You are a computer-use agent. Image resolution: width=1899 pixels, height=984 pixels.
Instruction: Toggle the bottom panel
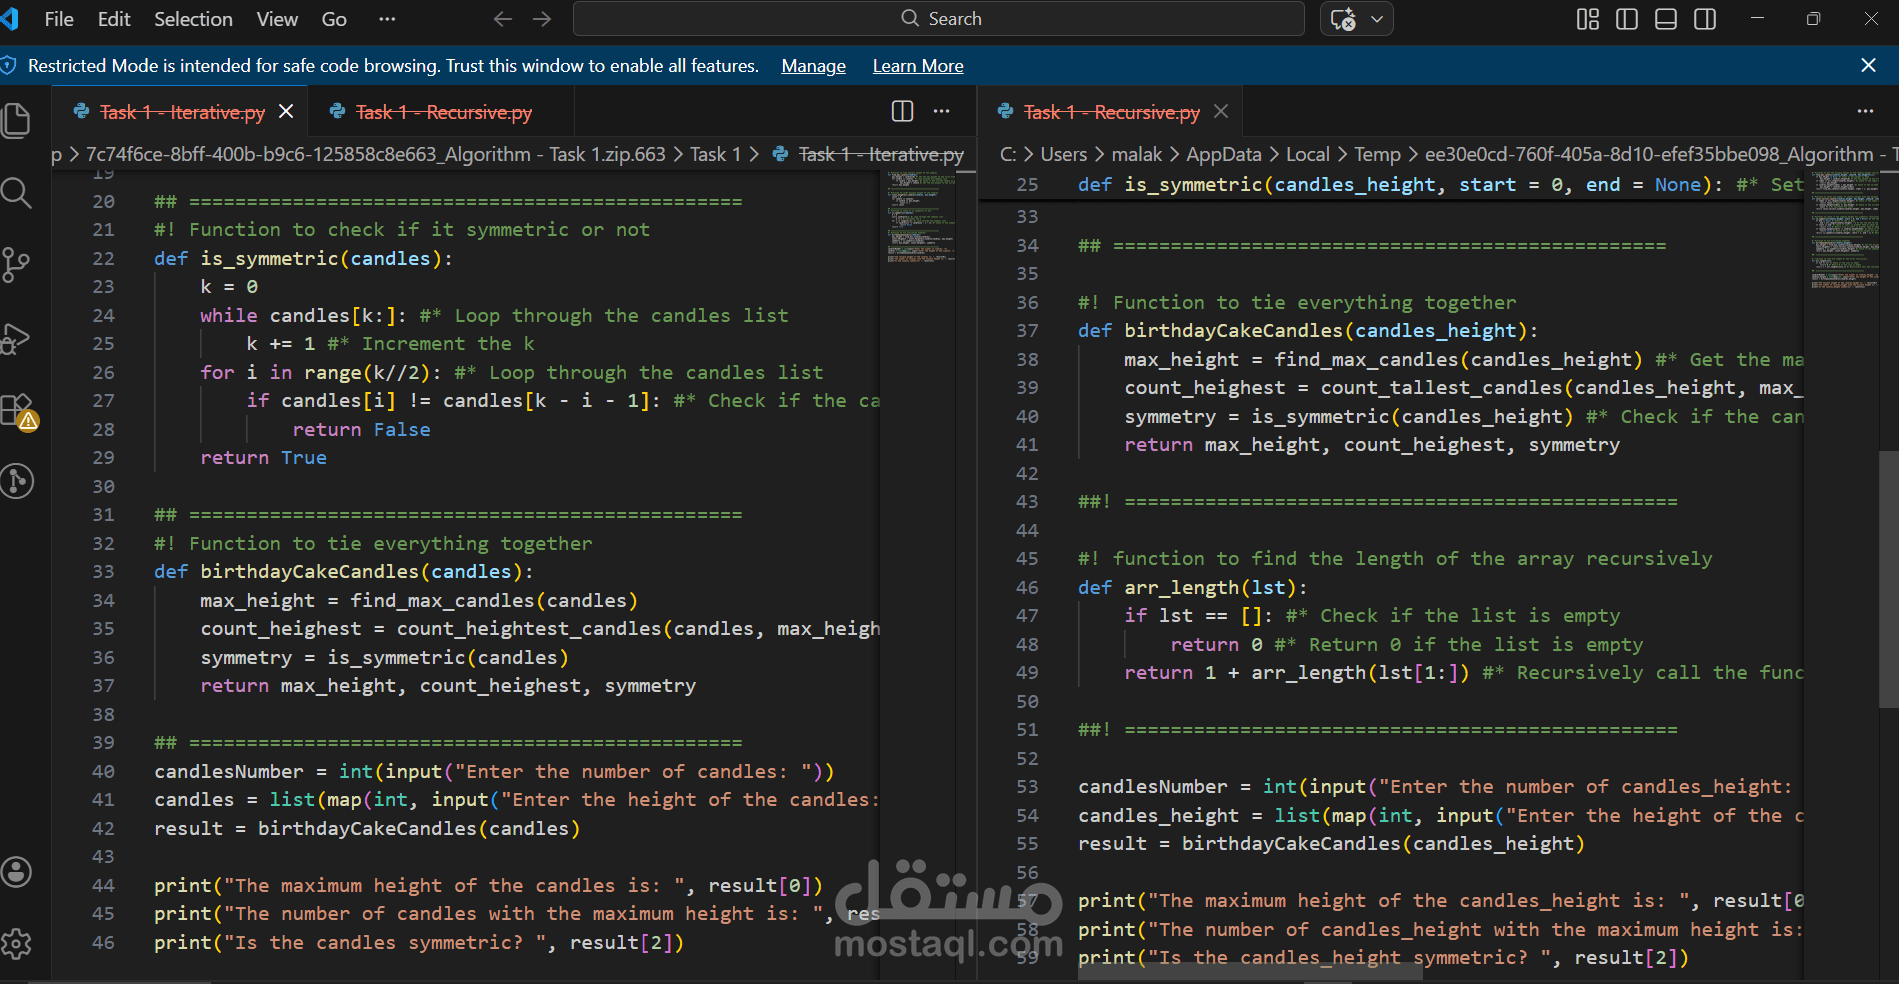(1666, 19)
